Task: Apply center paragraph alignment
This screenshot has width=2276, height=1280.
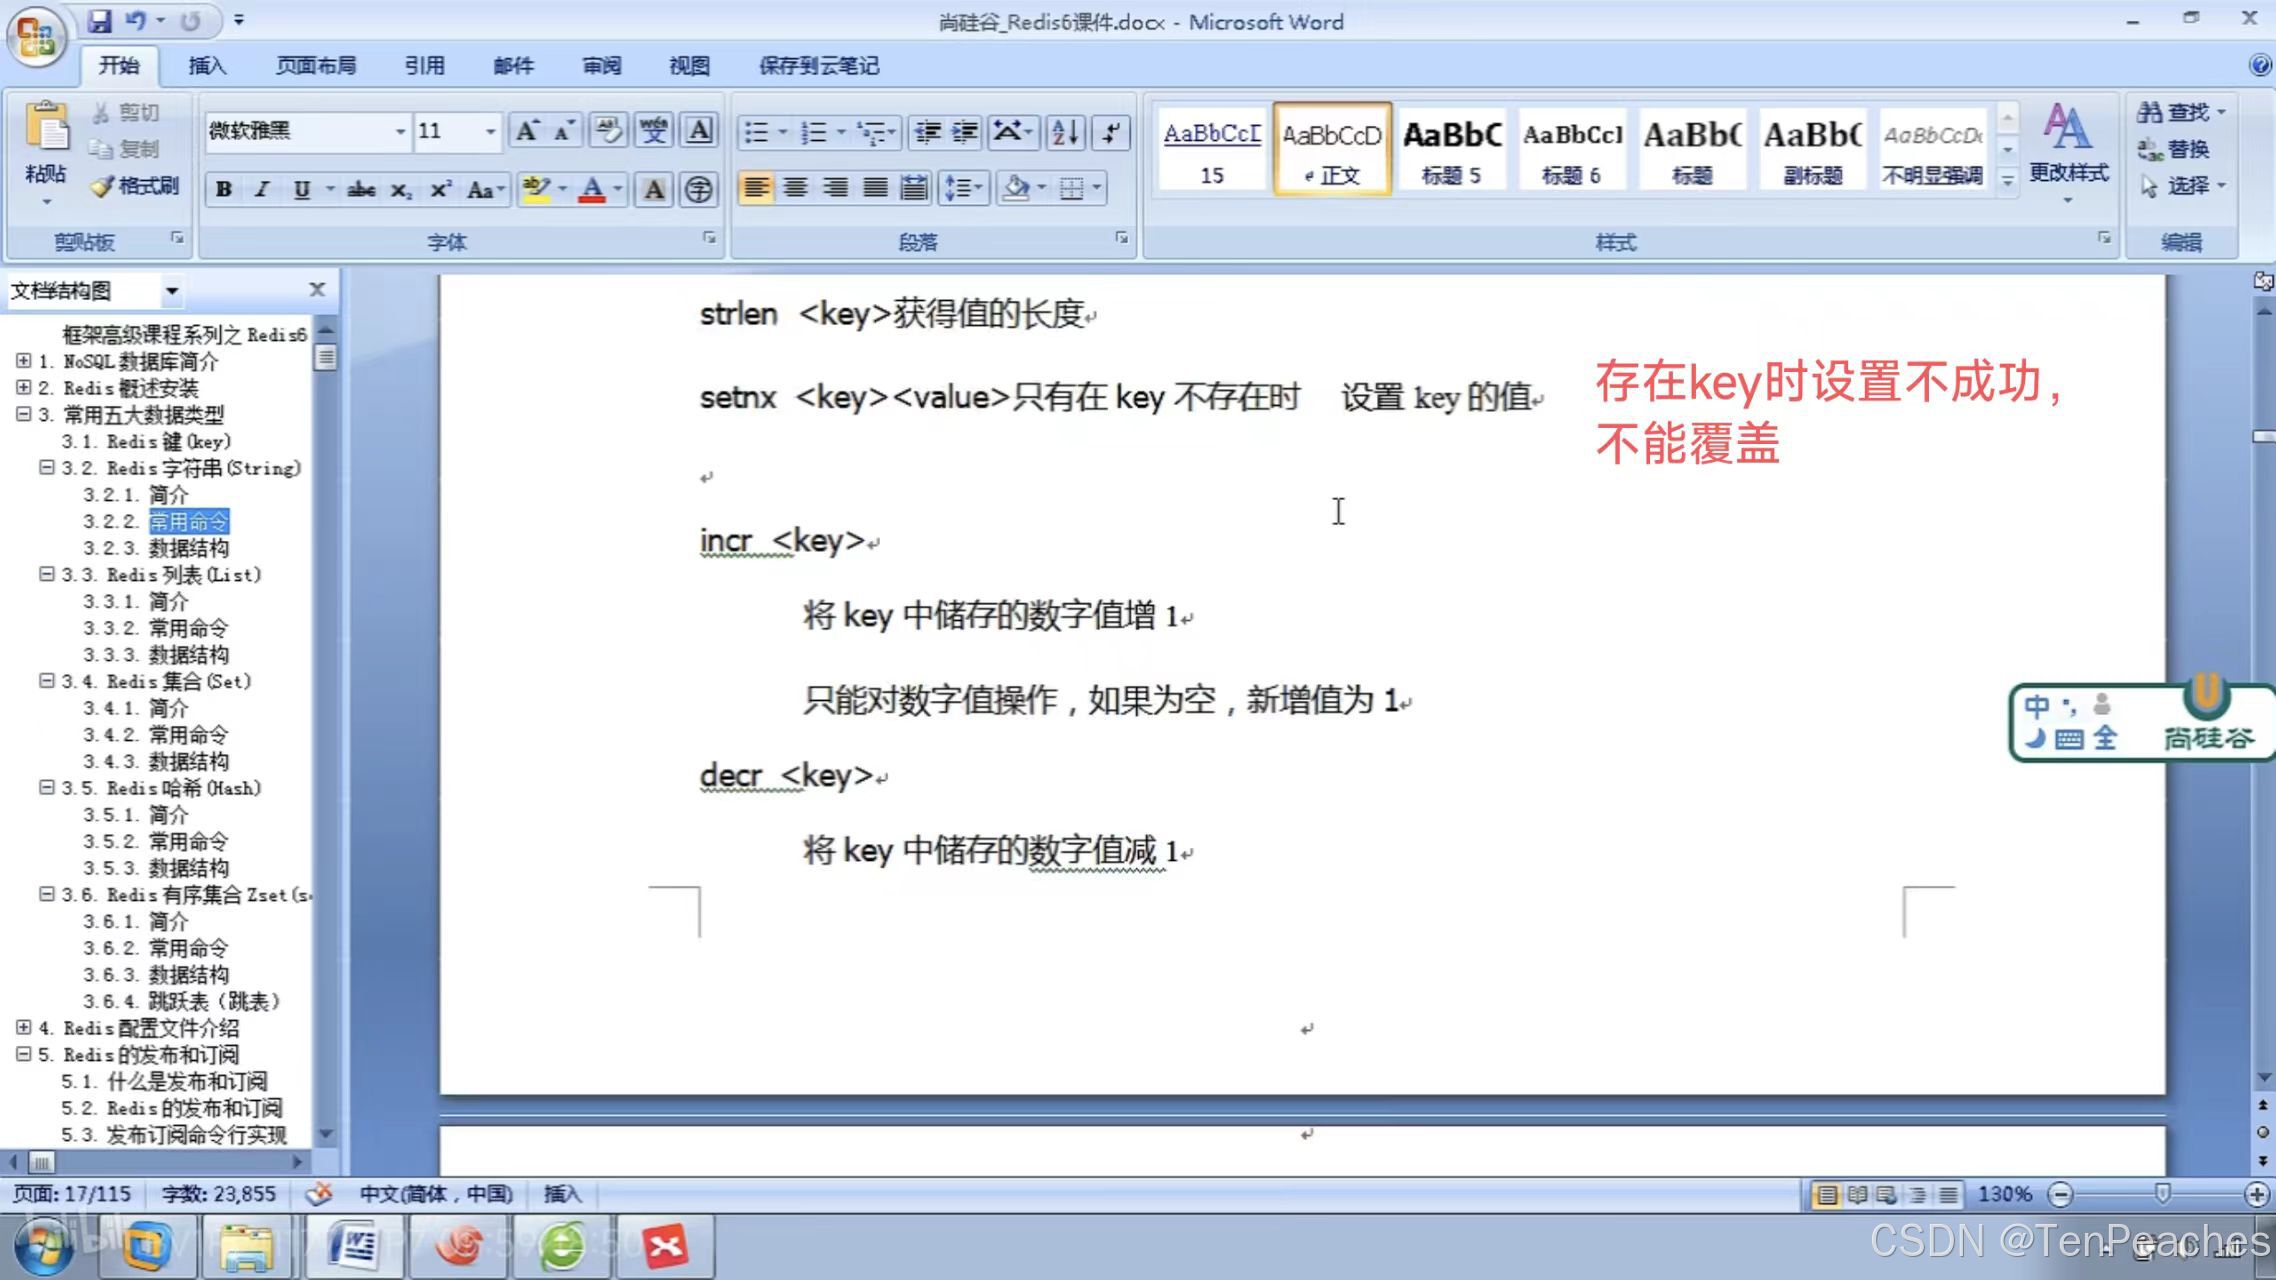Action: point(796,188)
